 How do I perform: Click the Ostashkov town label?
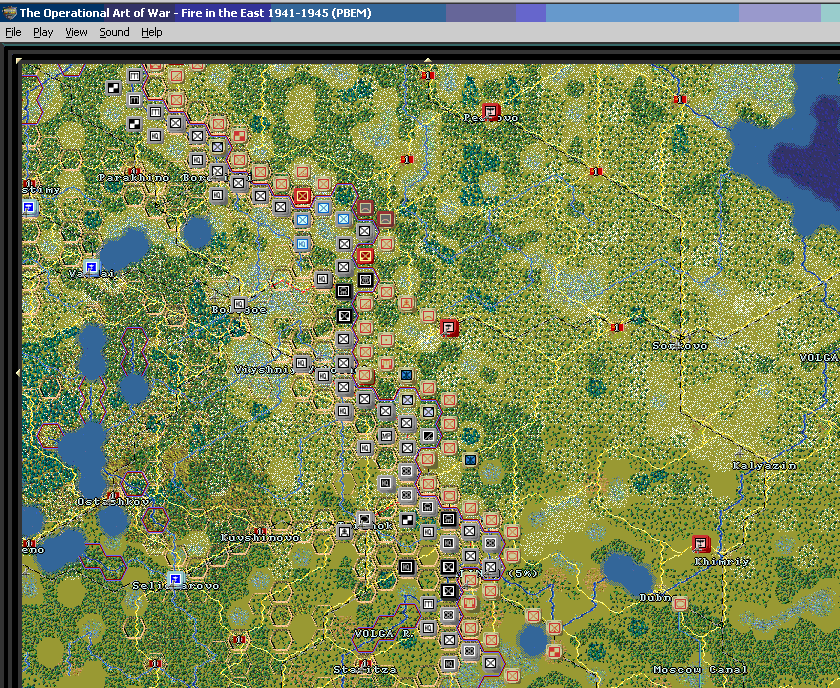113,502
